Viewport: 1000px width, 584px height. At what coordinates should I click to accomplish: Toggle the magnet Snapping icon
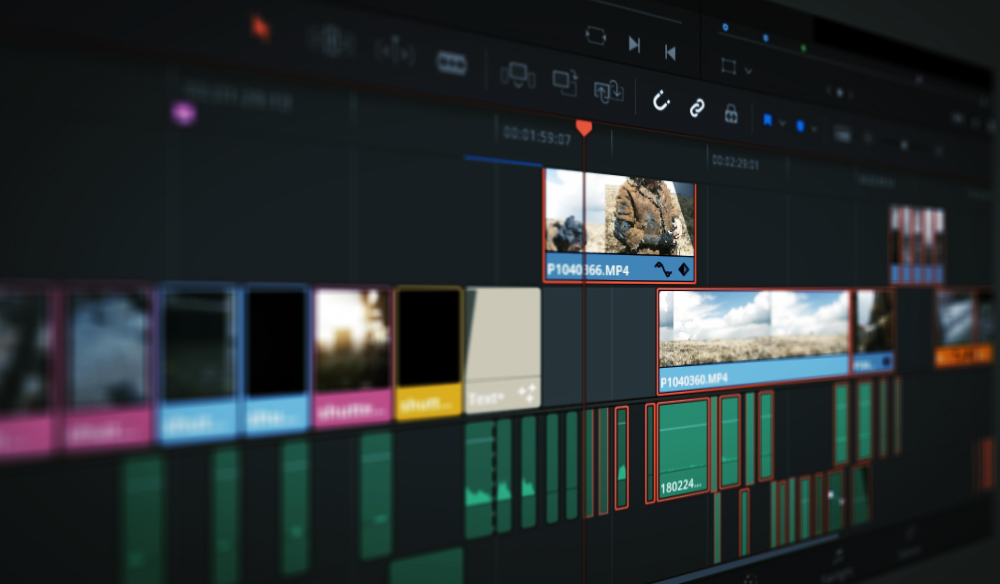(x=661, y=101)
